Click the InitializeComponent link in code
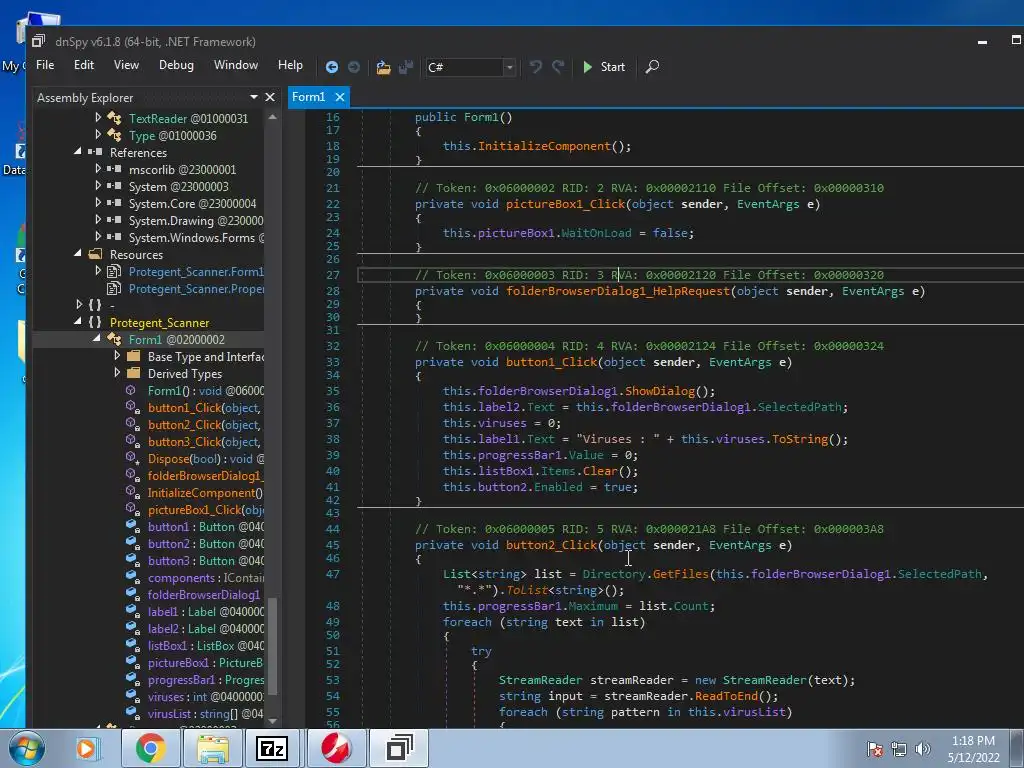This screenshot has height=768, width=1024. coord(543,146)
